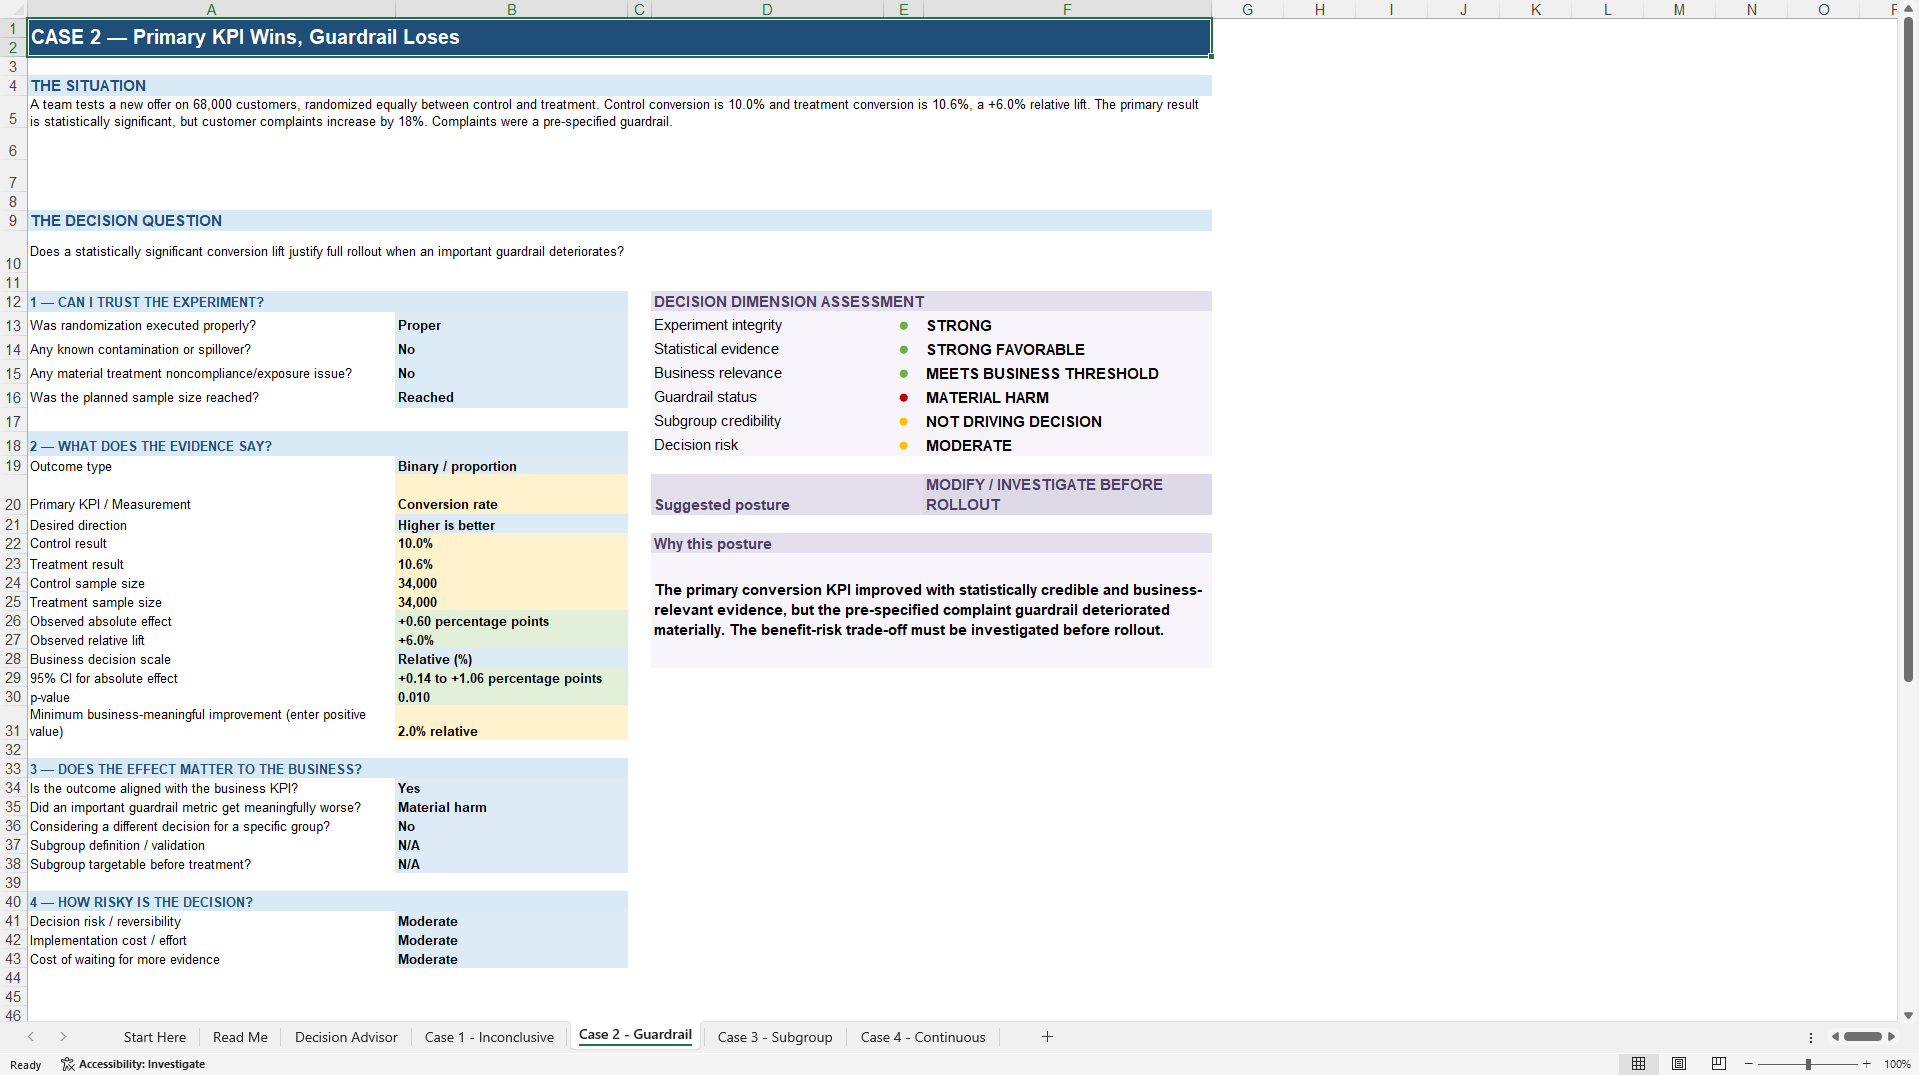Open the Decision Advisor sheet tab
Screen dimensions: 1919x1075
pos(346,1037)
